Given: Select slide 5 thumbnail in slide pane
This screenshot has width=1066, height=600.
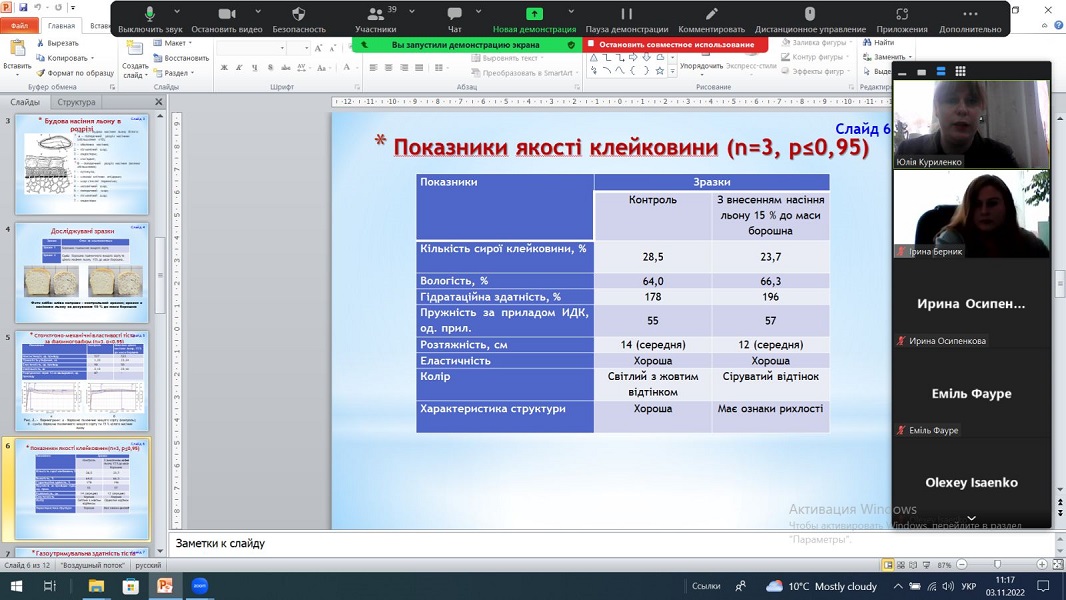Looking at the screenshot, I should pyautogui.click(x=82, y=381).
